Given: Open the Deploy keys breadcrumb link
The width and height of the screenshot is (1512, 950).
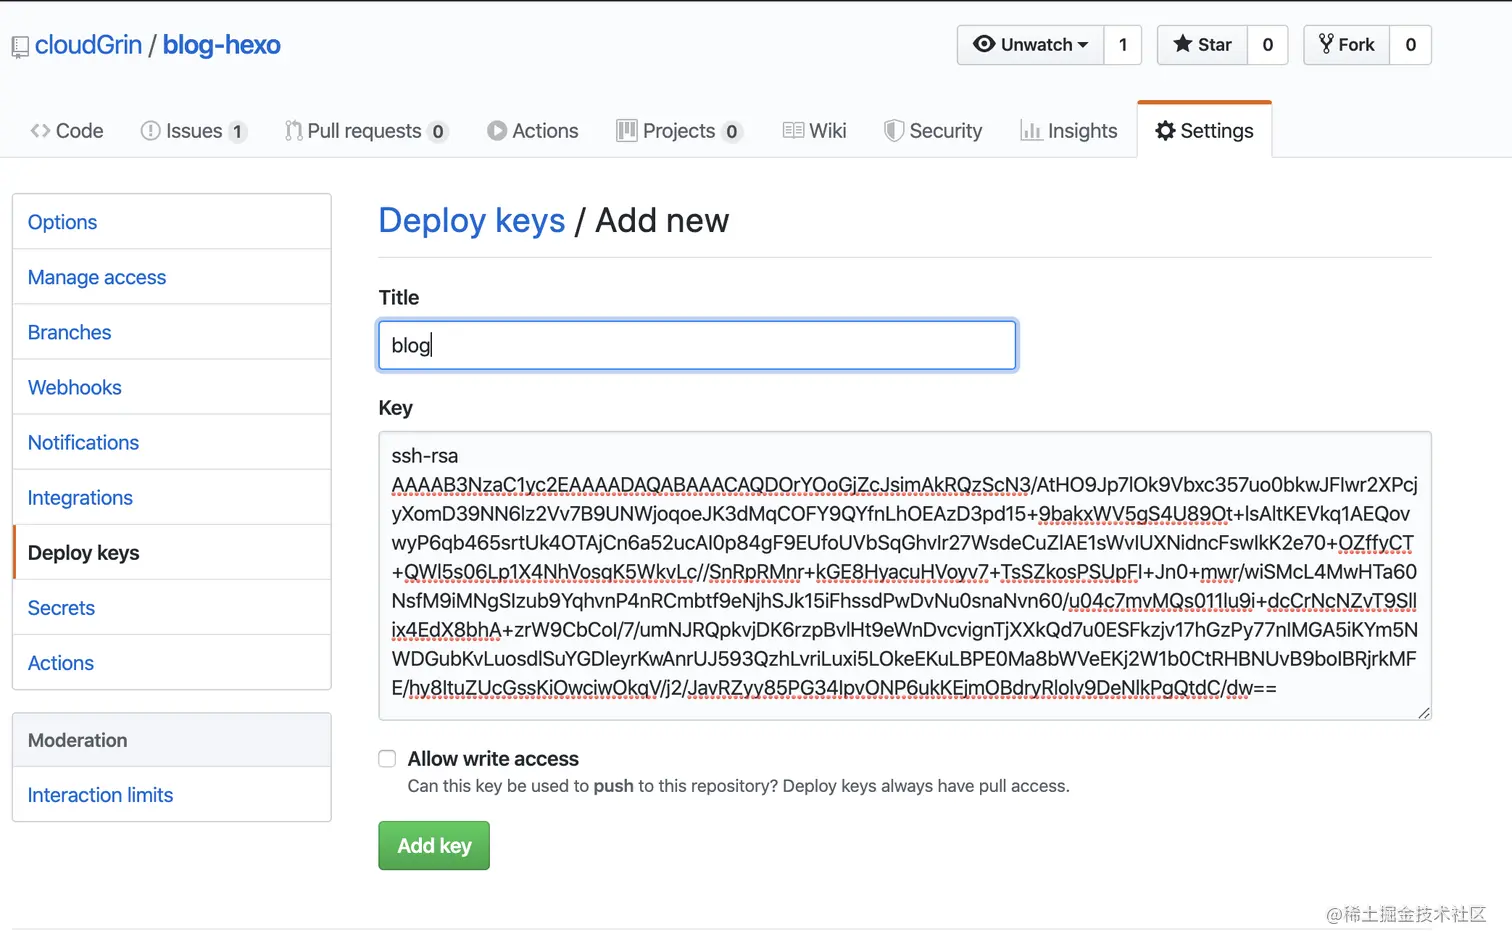Looking at the screenshot, I should pos(472,221).
